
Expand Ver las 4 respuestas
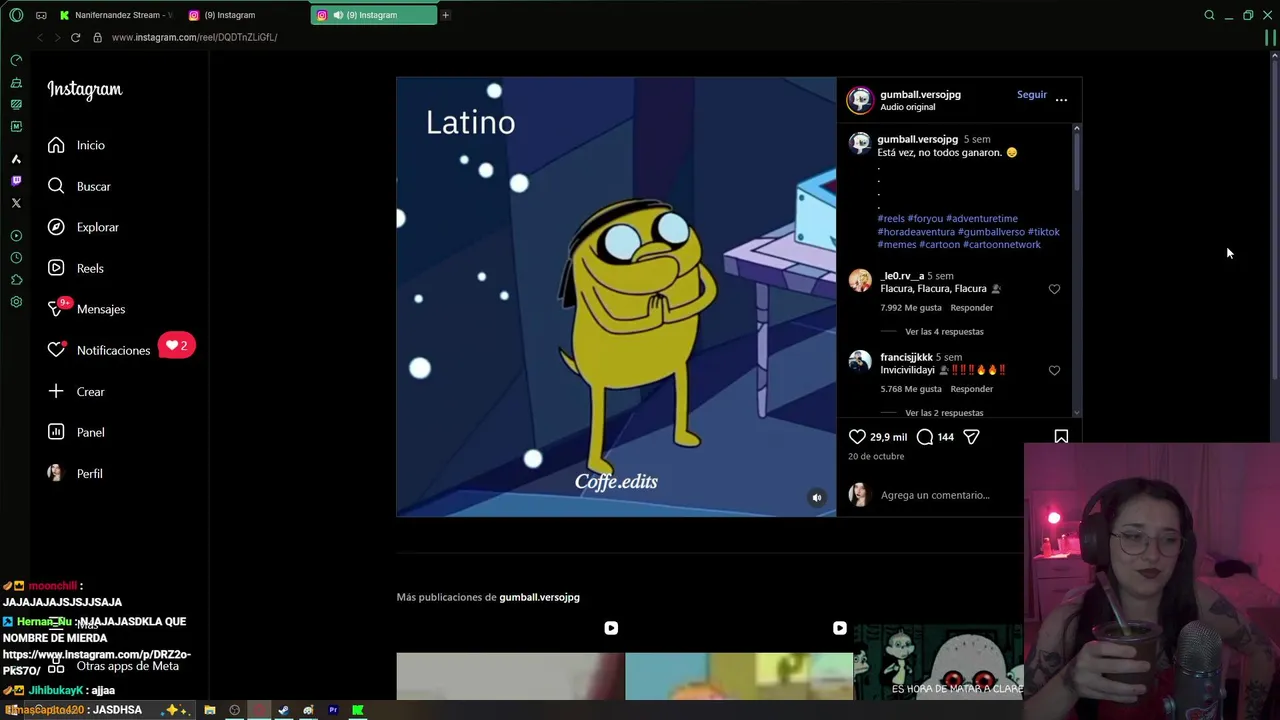pos(944,332)
